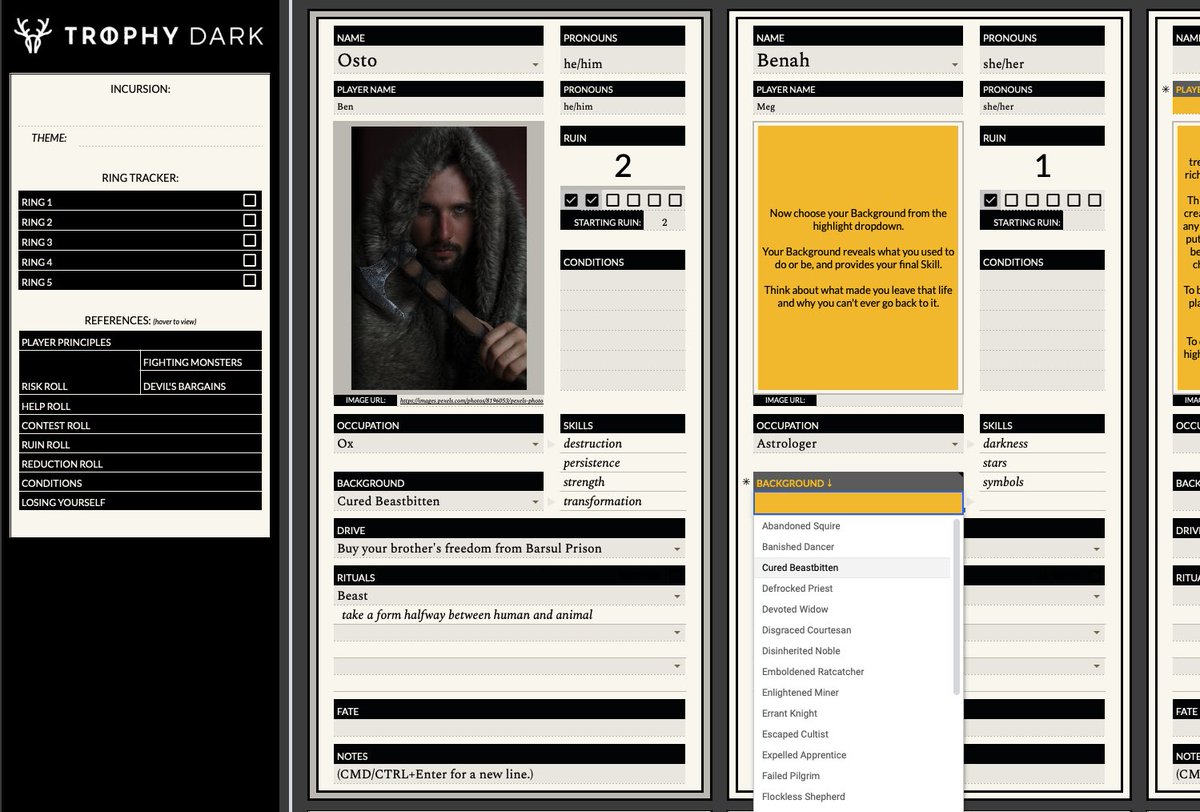This screenshot has height=812, width=1200.
Task: Click Benah's skill text darkness
Action: point(1005,443)
